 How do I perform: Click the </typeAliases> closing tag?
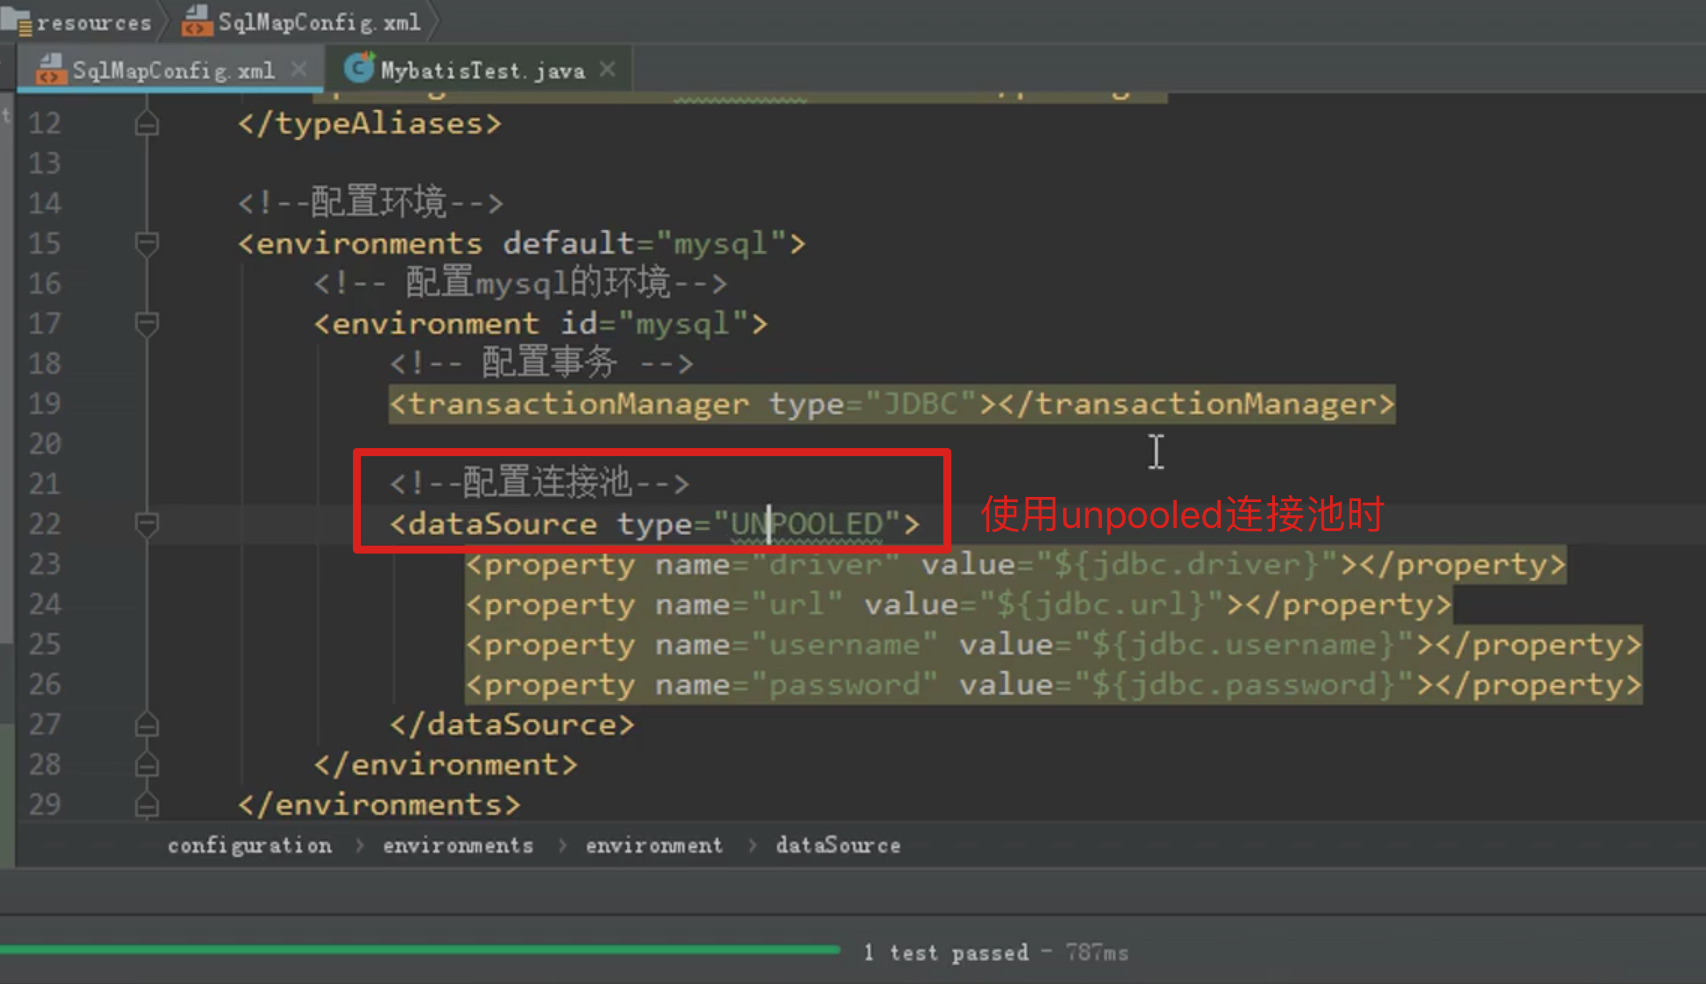pos(369,124)
